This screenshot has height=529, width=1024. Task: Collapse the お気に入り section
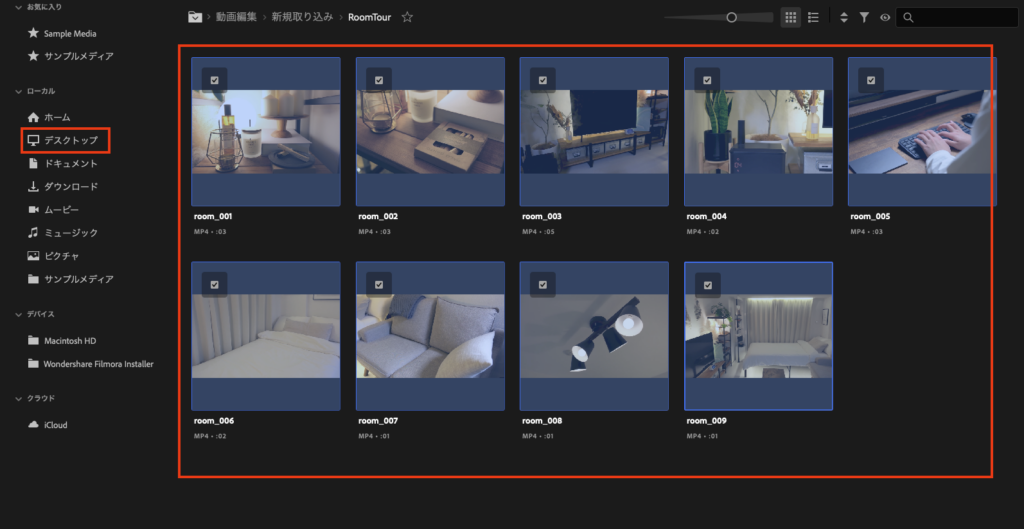point(19,7)
